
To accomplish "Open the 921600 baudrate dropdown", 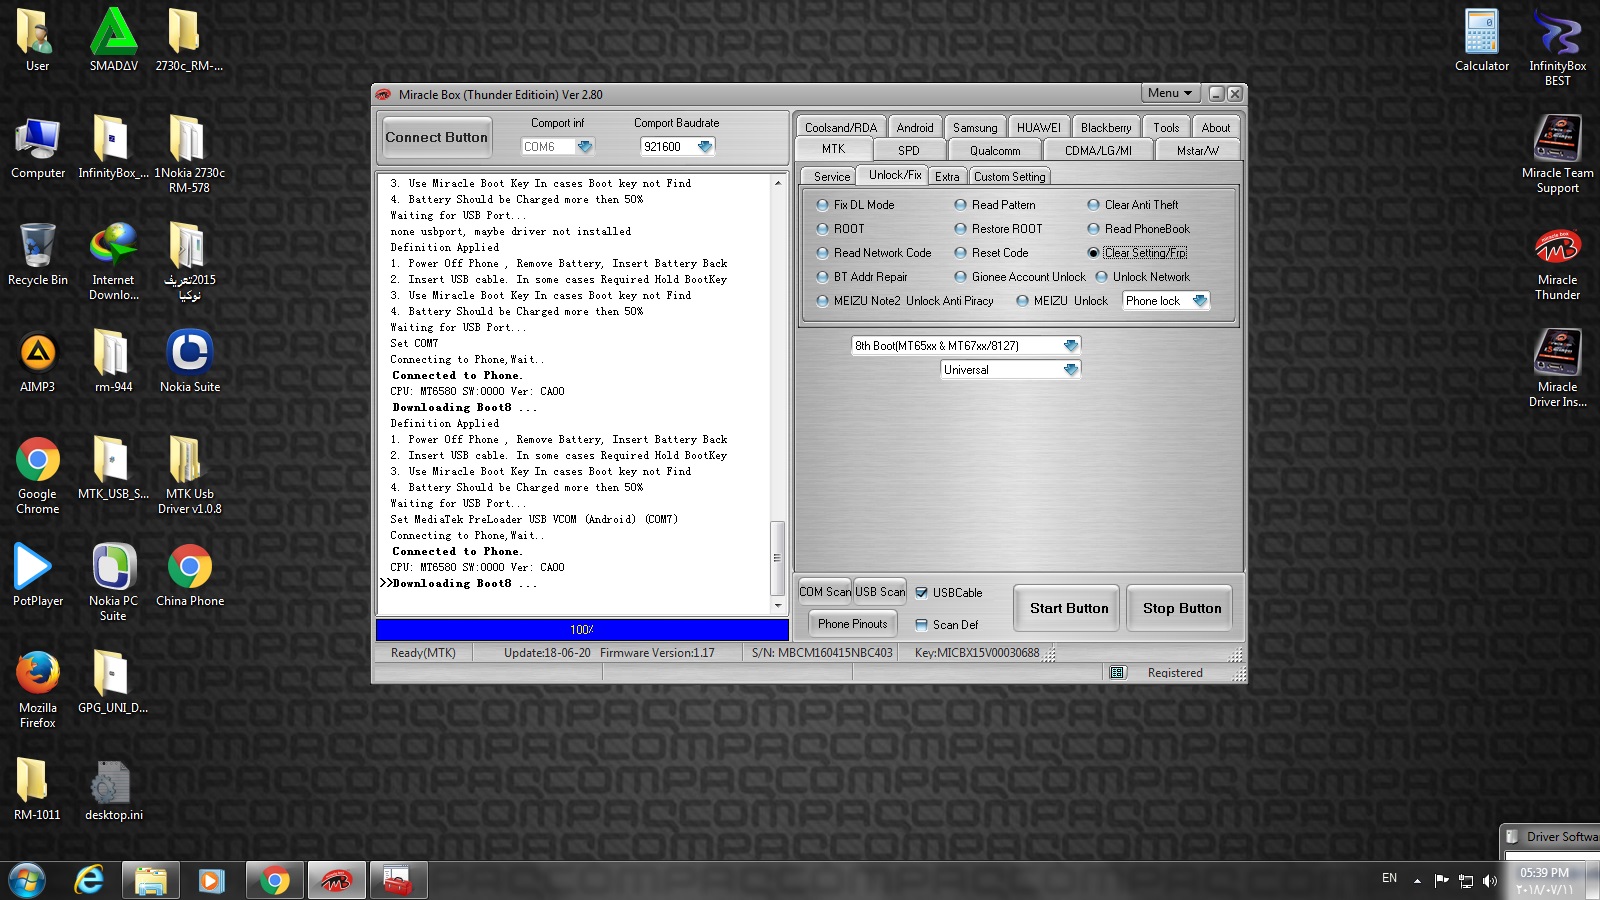I will click(705, 147).
